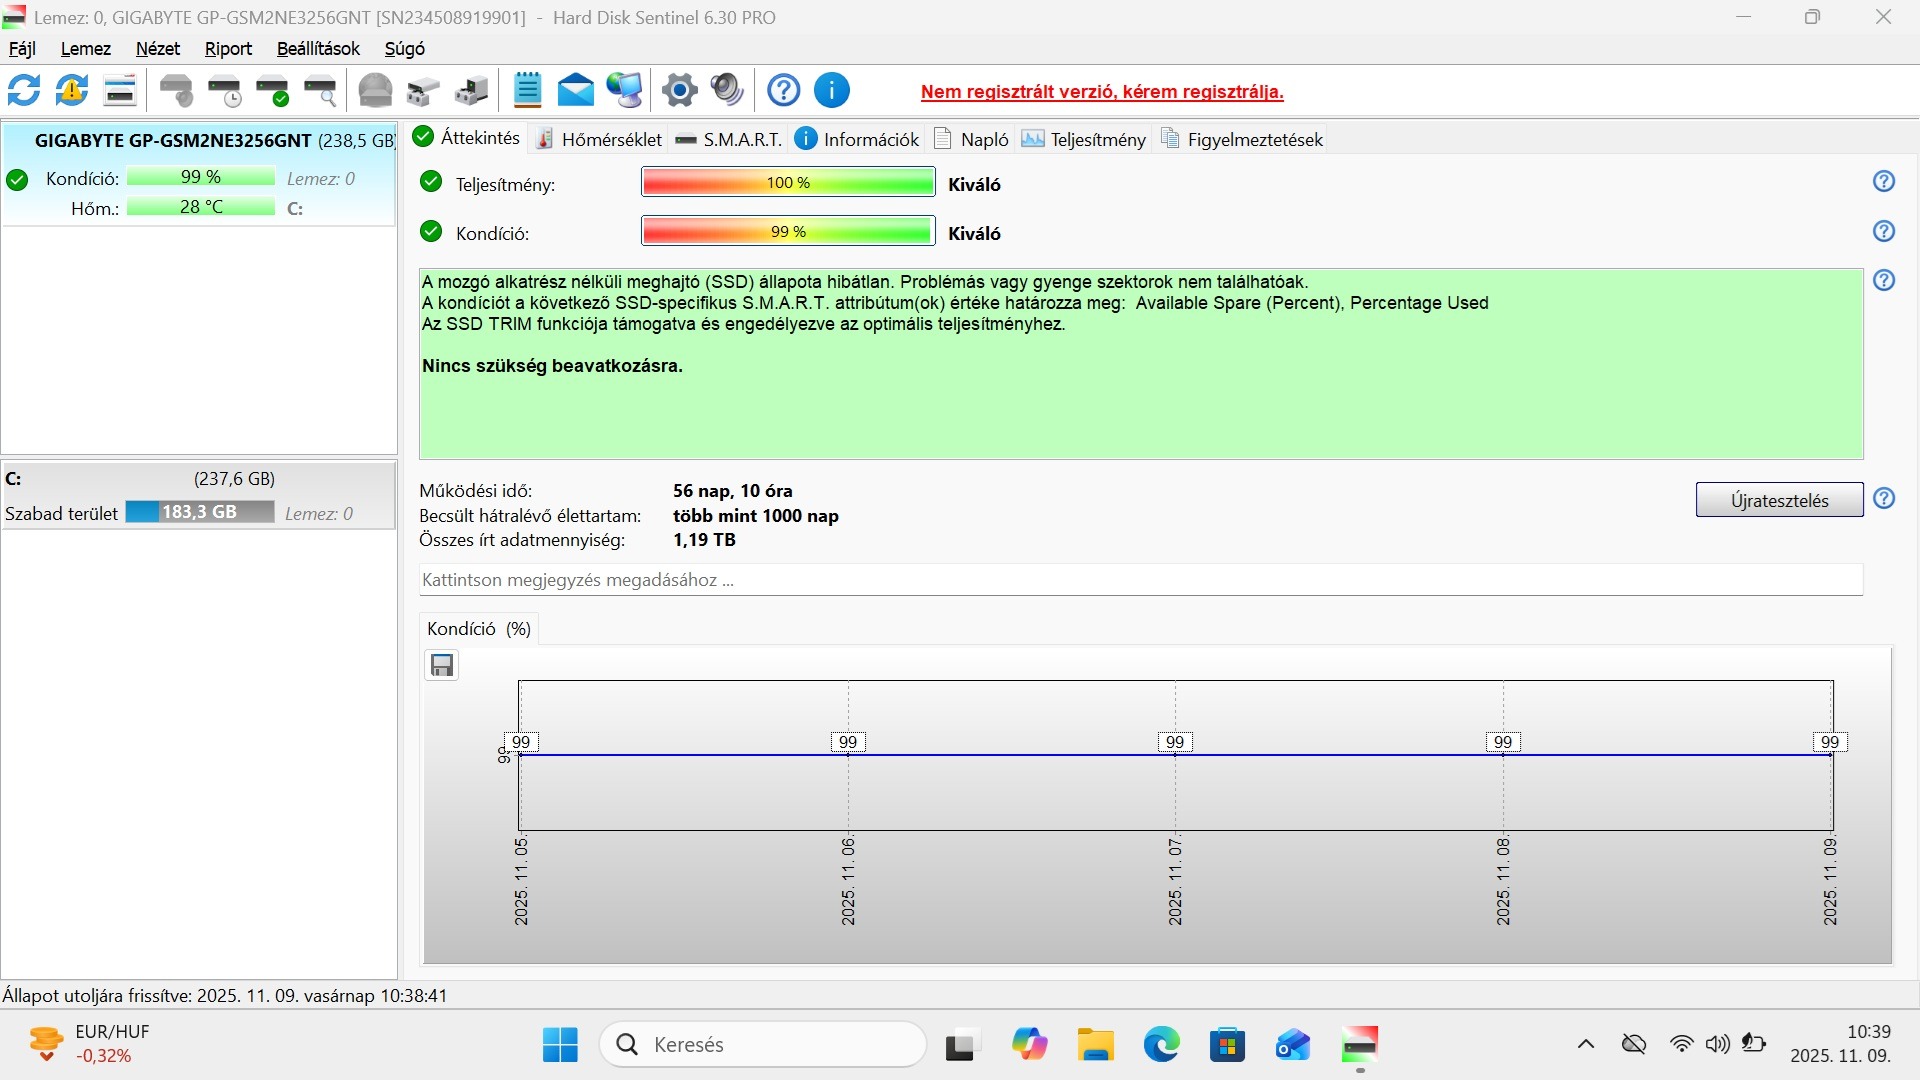Click the comment input field
1920x1080 pixels.
click(1140, 580)
